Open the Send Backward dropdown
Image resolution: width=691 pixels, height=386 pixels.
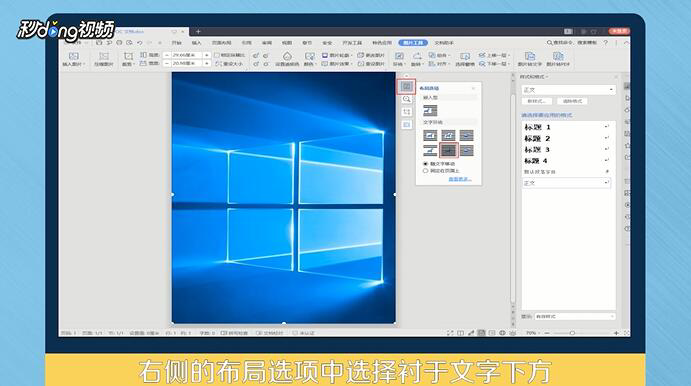click(495, 64)
